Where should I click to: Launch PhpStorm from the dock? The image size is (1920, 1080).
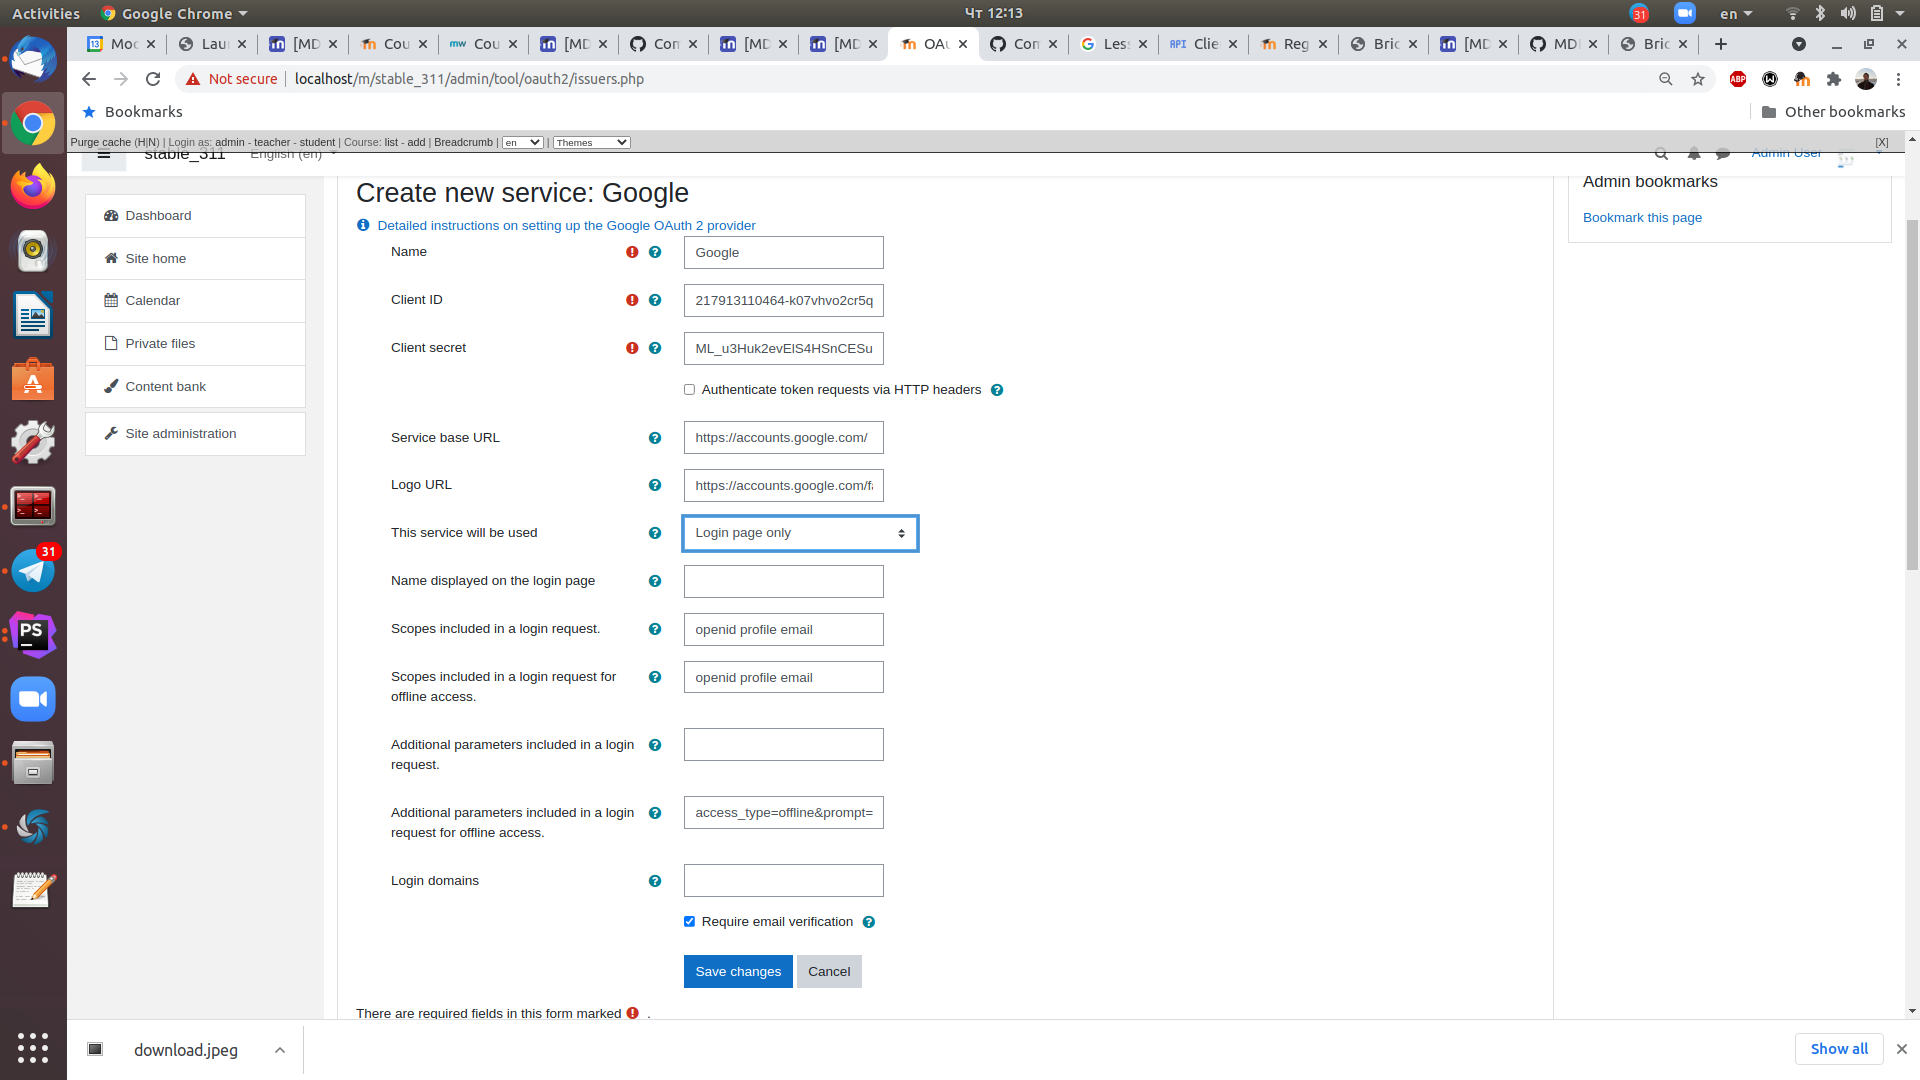coord(33,635)
